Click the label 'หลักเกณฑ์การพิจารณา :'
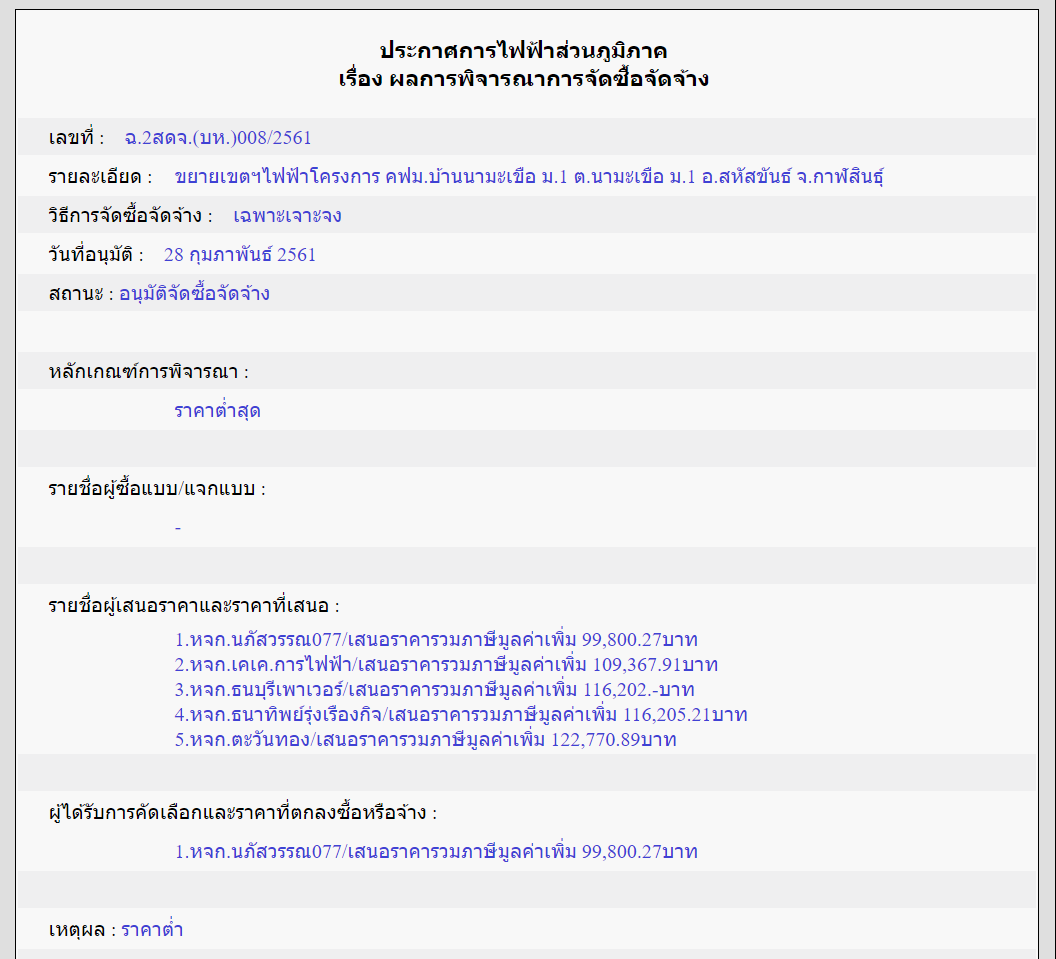The width and height of the screenshot is (1056, 959). coord(149,372)
